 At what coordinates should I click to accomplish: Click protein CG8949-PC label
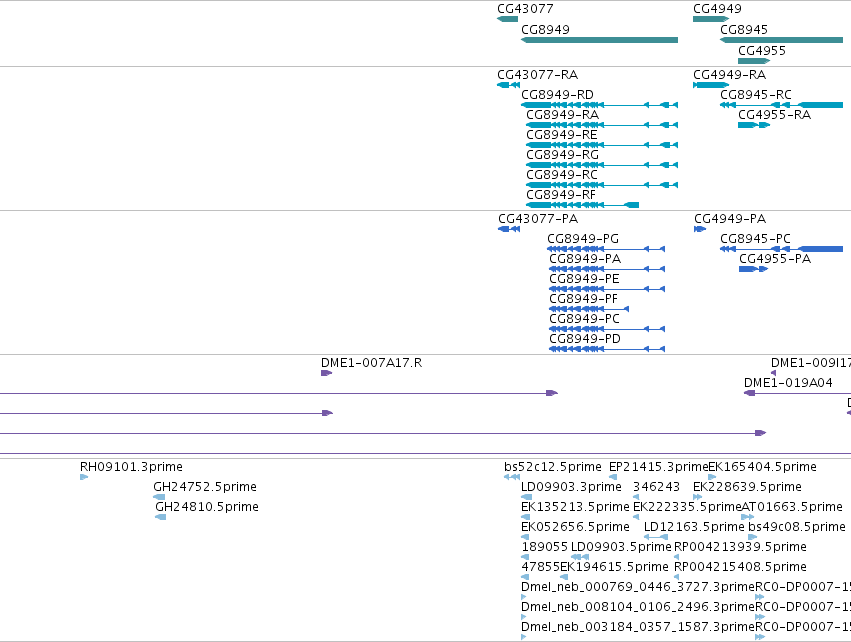coord(584,319)
